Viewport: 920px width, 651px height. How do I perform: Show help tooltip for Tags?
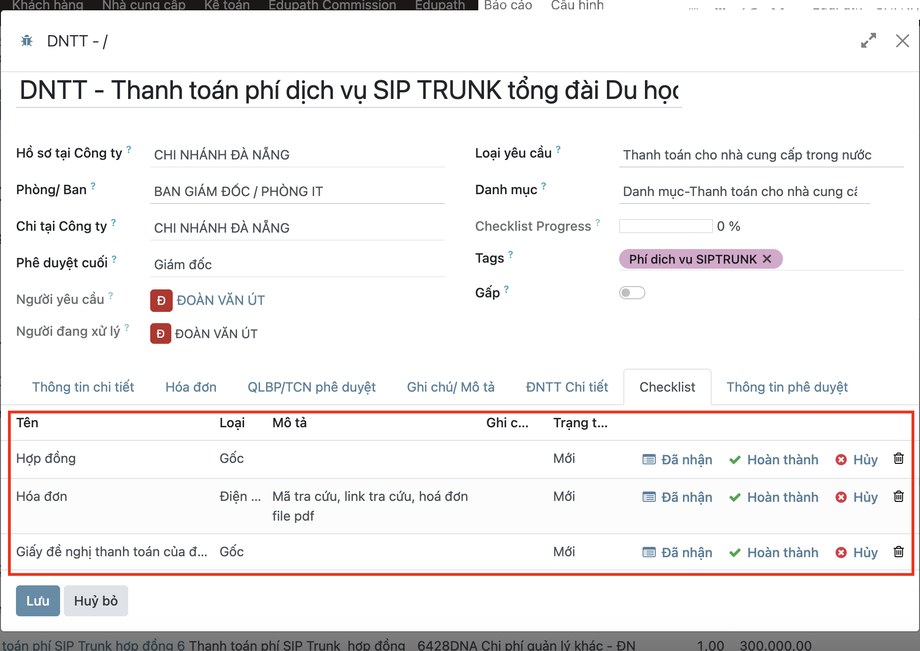[x=510, y=255]
